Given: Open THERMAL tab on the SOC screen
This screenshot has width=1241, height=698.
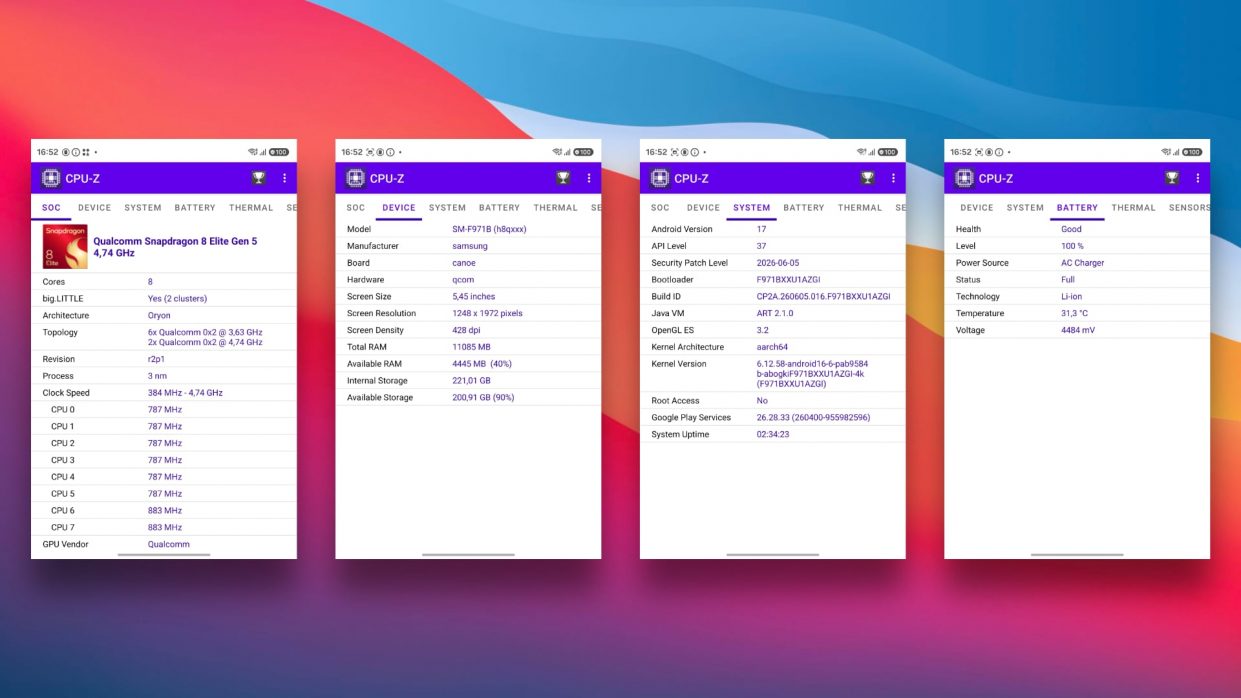Looking at the screenshot, I should [x=251, y=208].
